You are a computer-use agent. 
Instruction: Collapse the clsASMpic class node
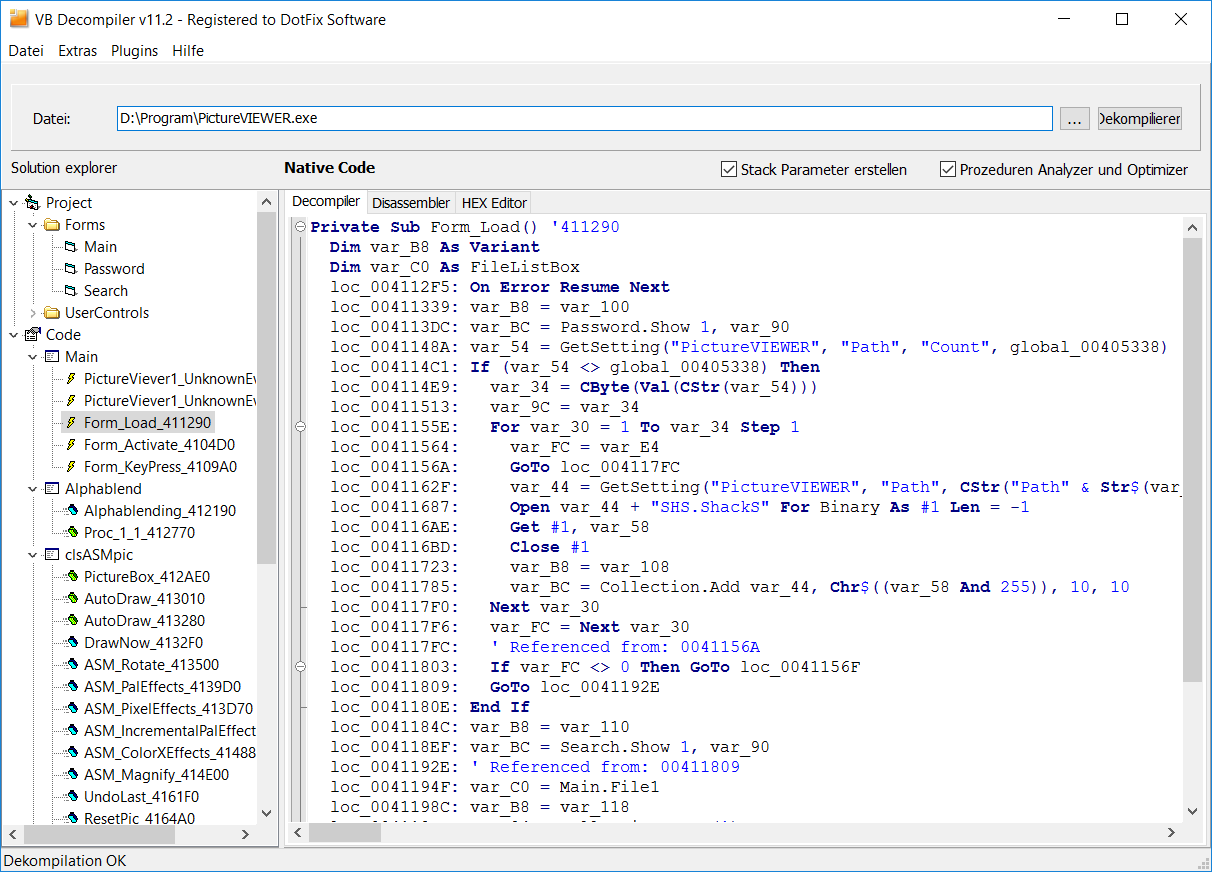pyautogui.click(x=32, y=555)
